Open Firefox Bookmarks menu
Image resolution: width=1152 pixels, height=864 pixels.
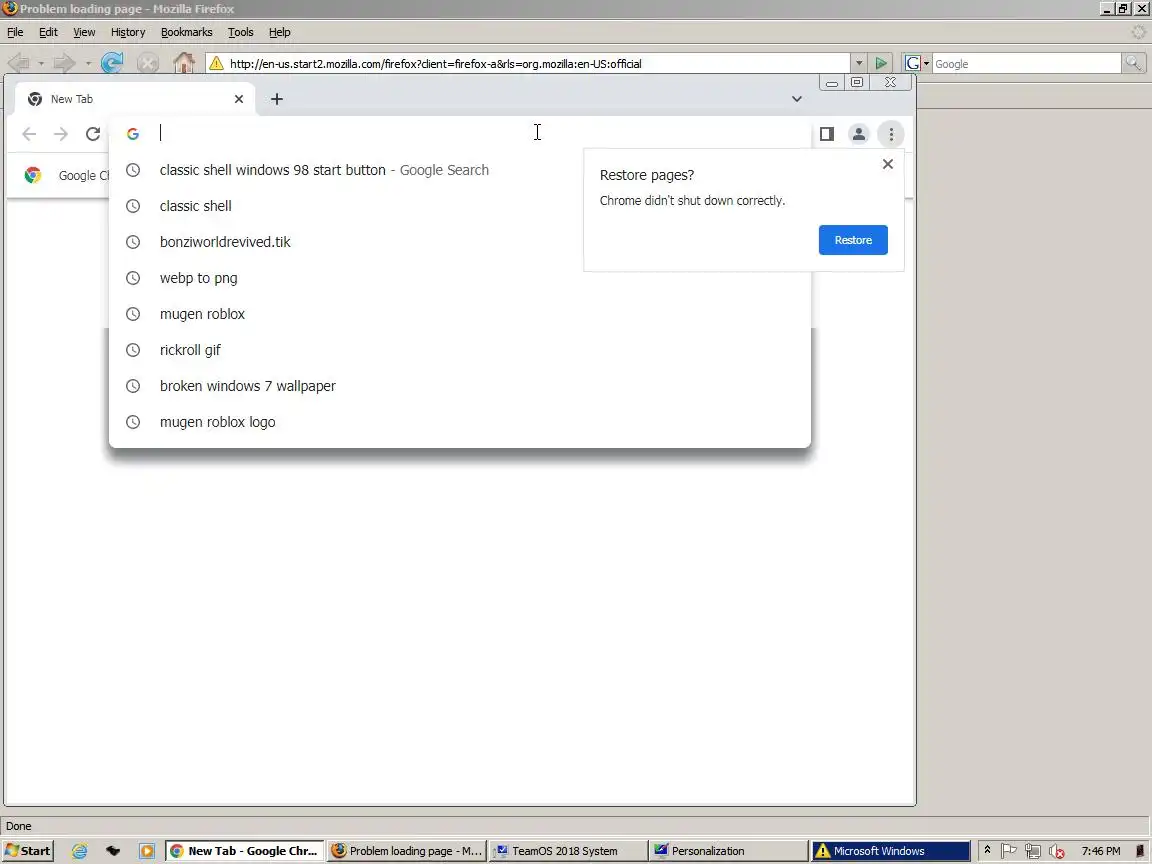[187, 32]
